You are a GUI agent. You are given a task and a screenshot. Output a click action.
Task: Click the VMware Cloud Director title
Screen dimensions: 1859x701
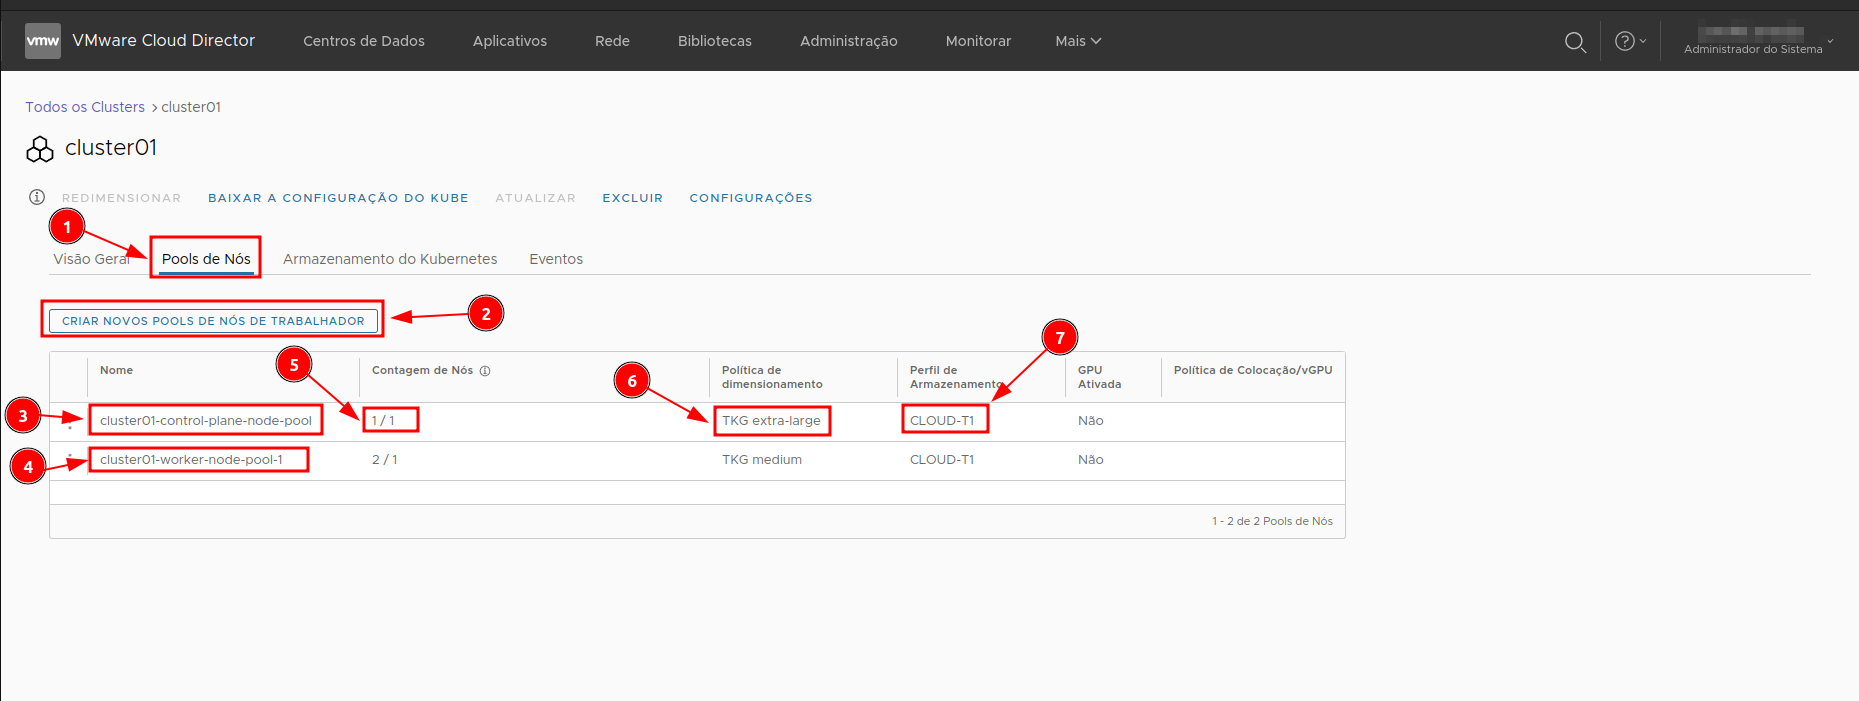[164, 41]
